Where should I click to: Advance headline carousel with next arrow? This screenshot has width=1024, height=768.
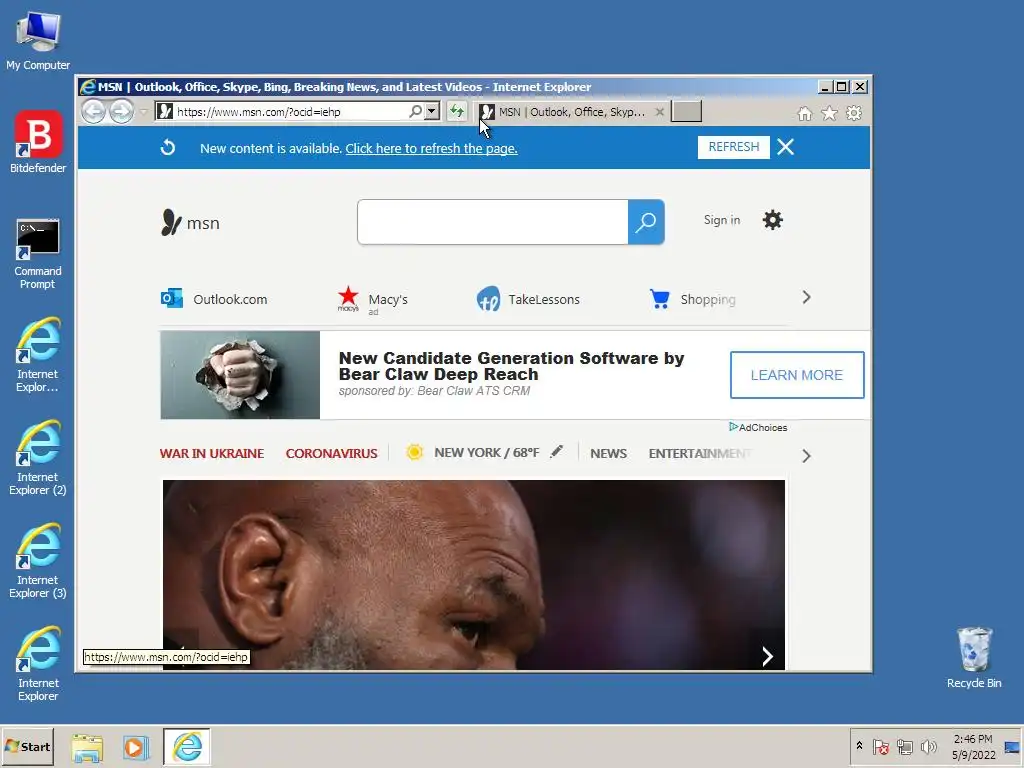point(767,656)
